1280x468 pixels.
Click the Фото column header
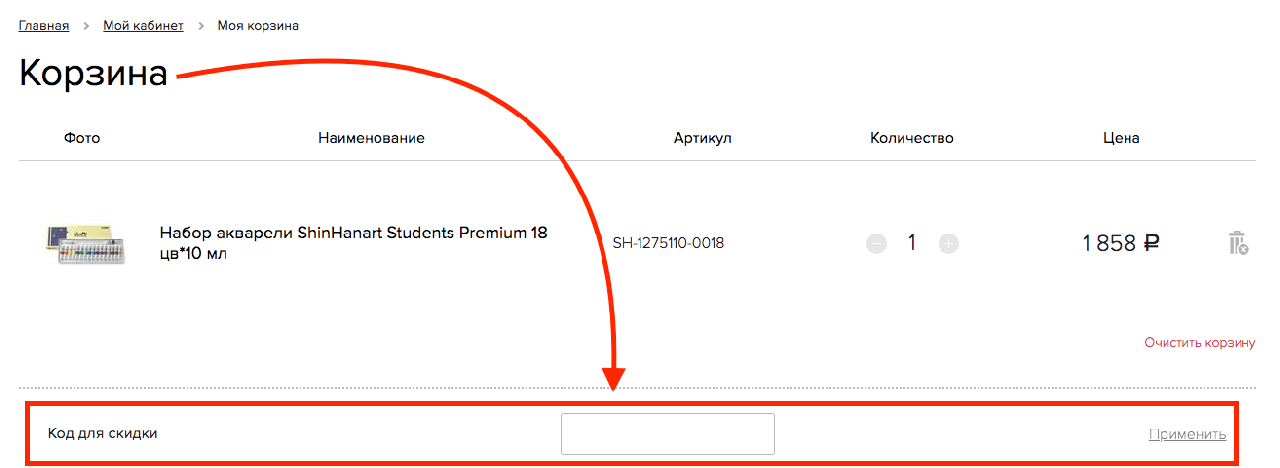click(x=82, y=138)
